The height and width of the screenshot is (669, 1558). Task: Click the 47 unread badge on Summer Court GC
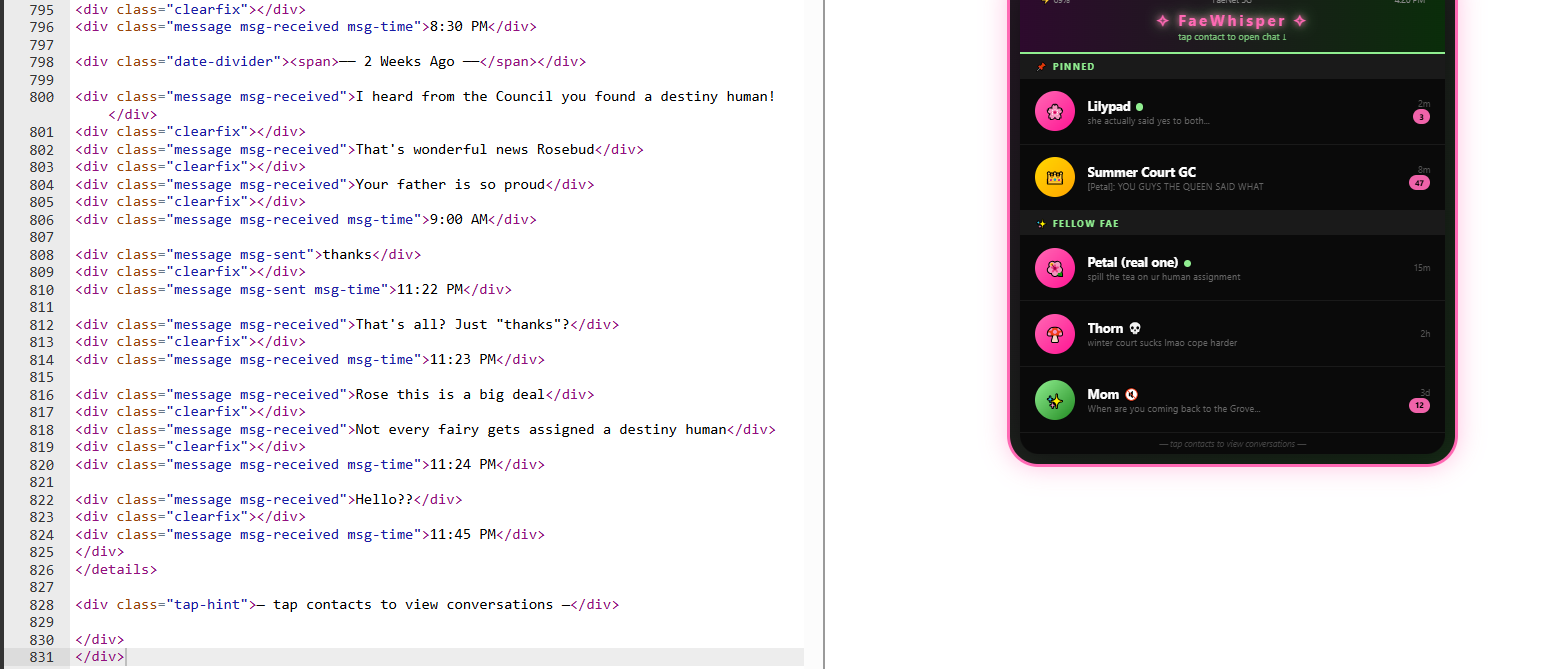click(x=1419, y=183)
